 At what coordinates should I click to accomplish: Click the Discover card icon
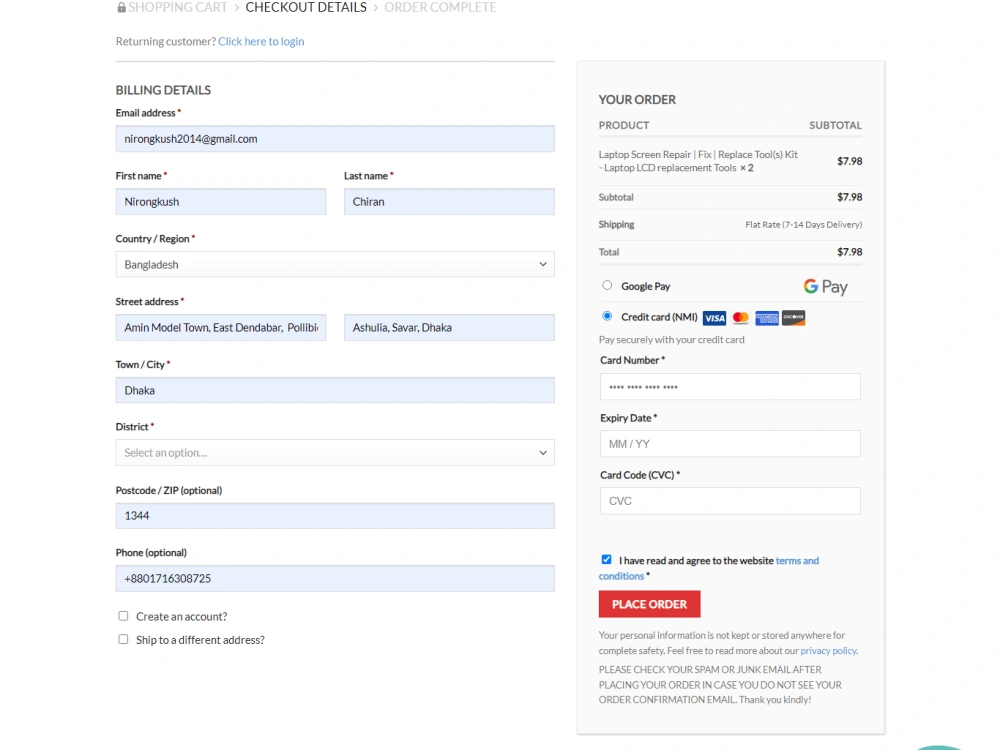click(x=793, y=318)
